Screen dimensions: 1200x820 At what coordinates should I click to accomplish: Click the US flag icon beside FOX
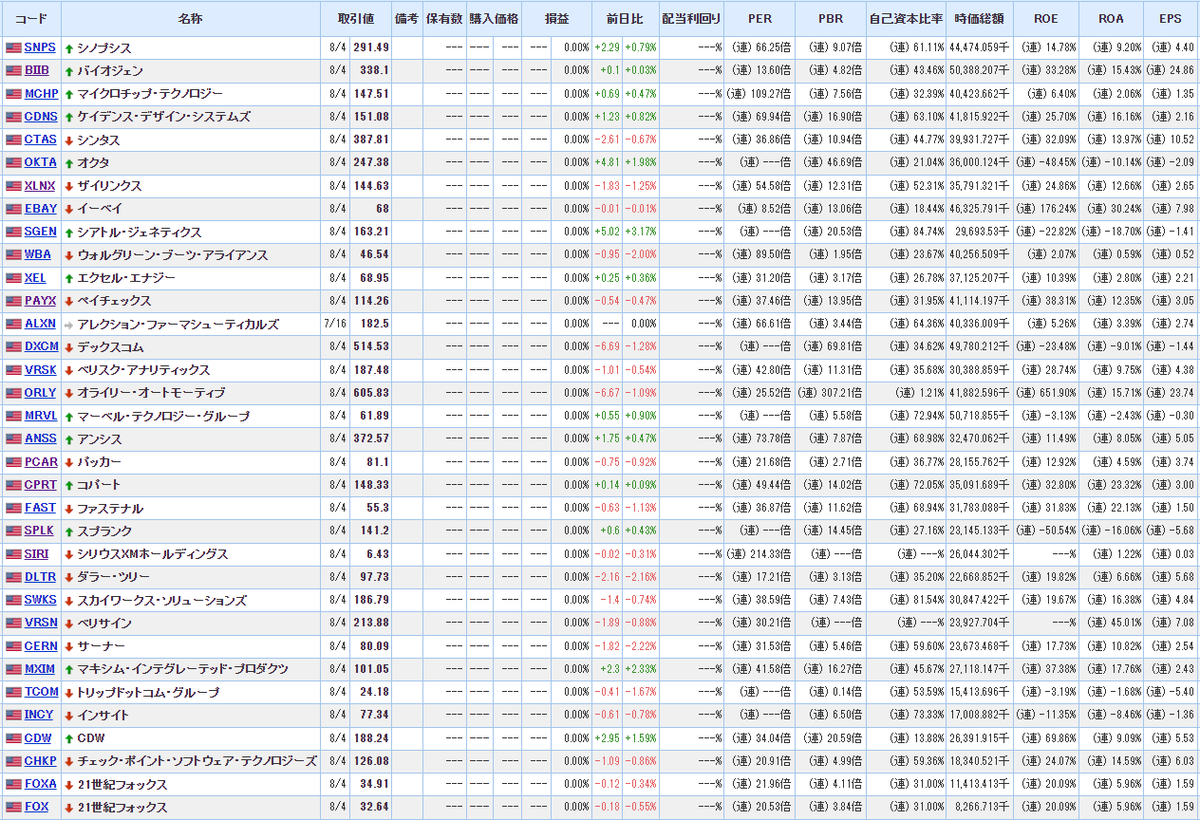(13, 807)
